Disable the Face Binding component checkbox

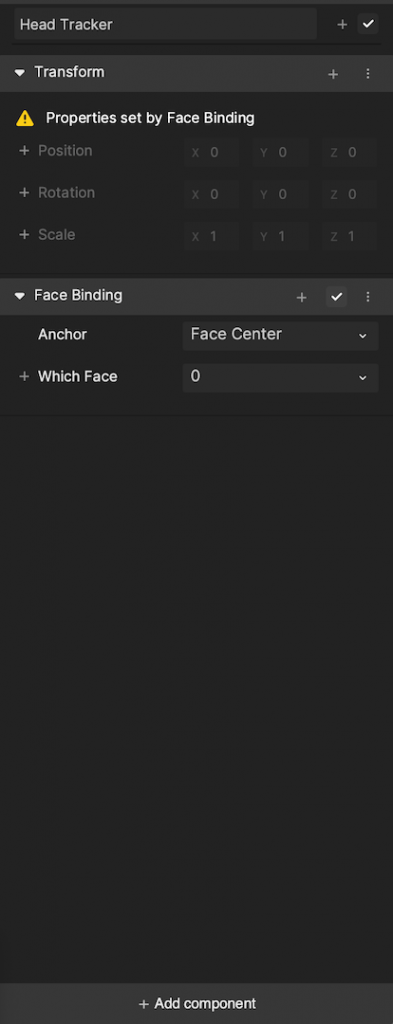pyautogui.click(x=336, y=297)
